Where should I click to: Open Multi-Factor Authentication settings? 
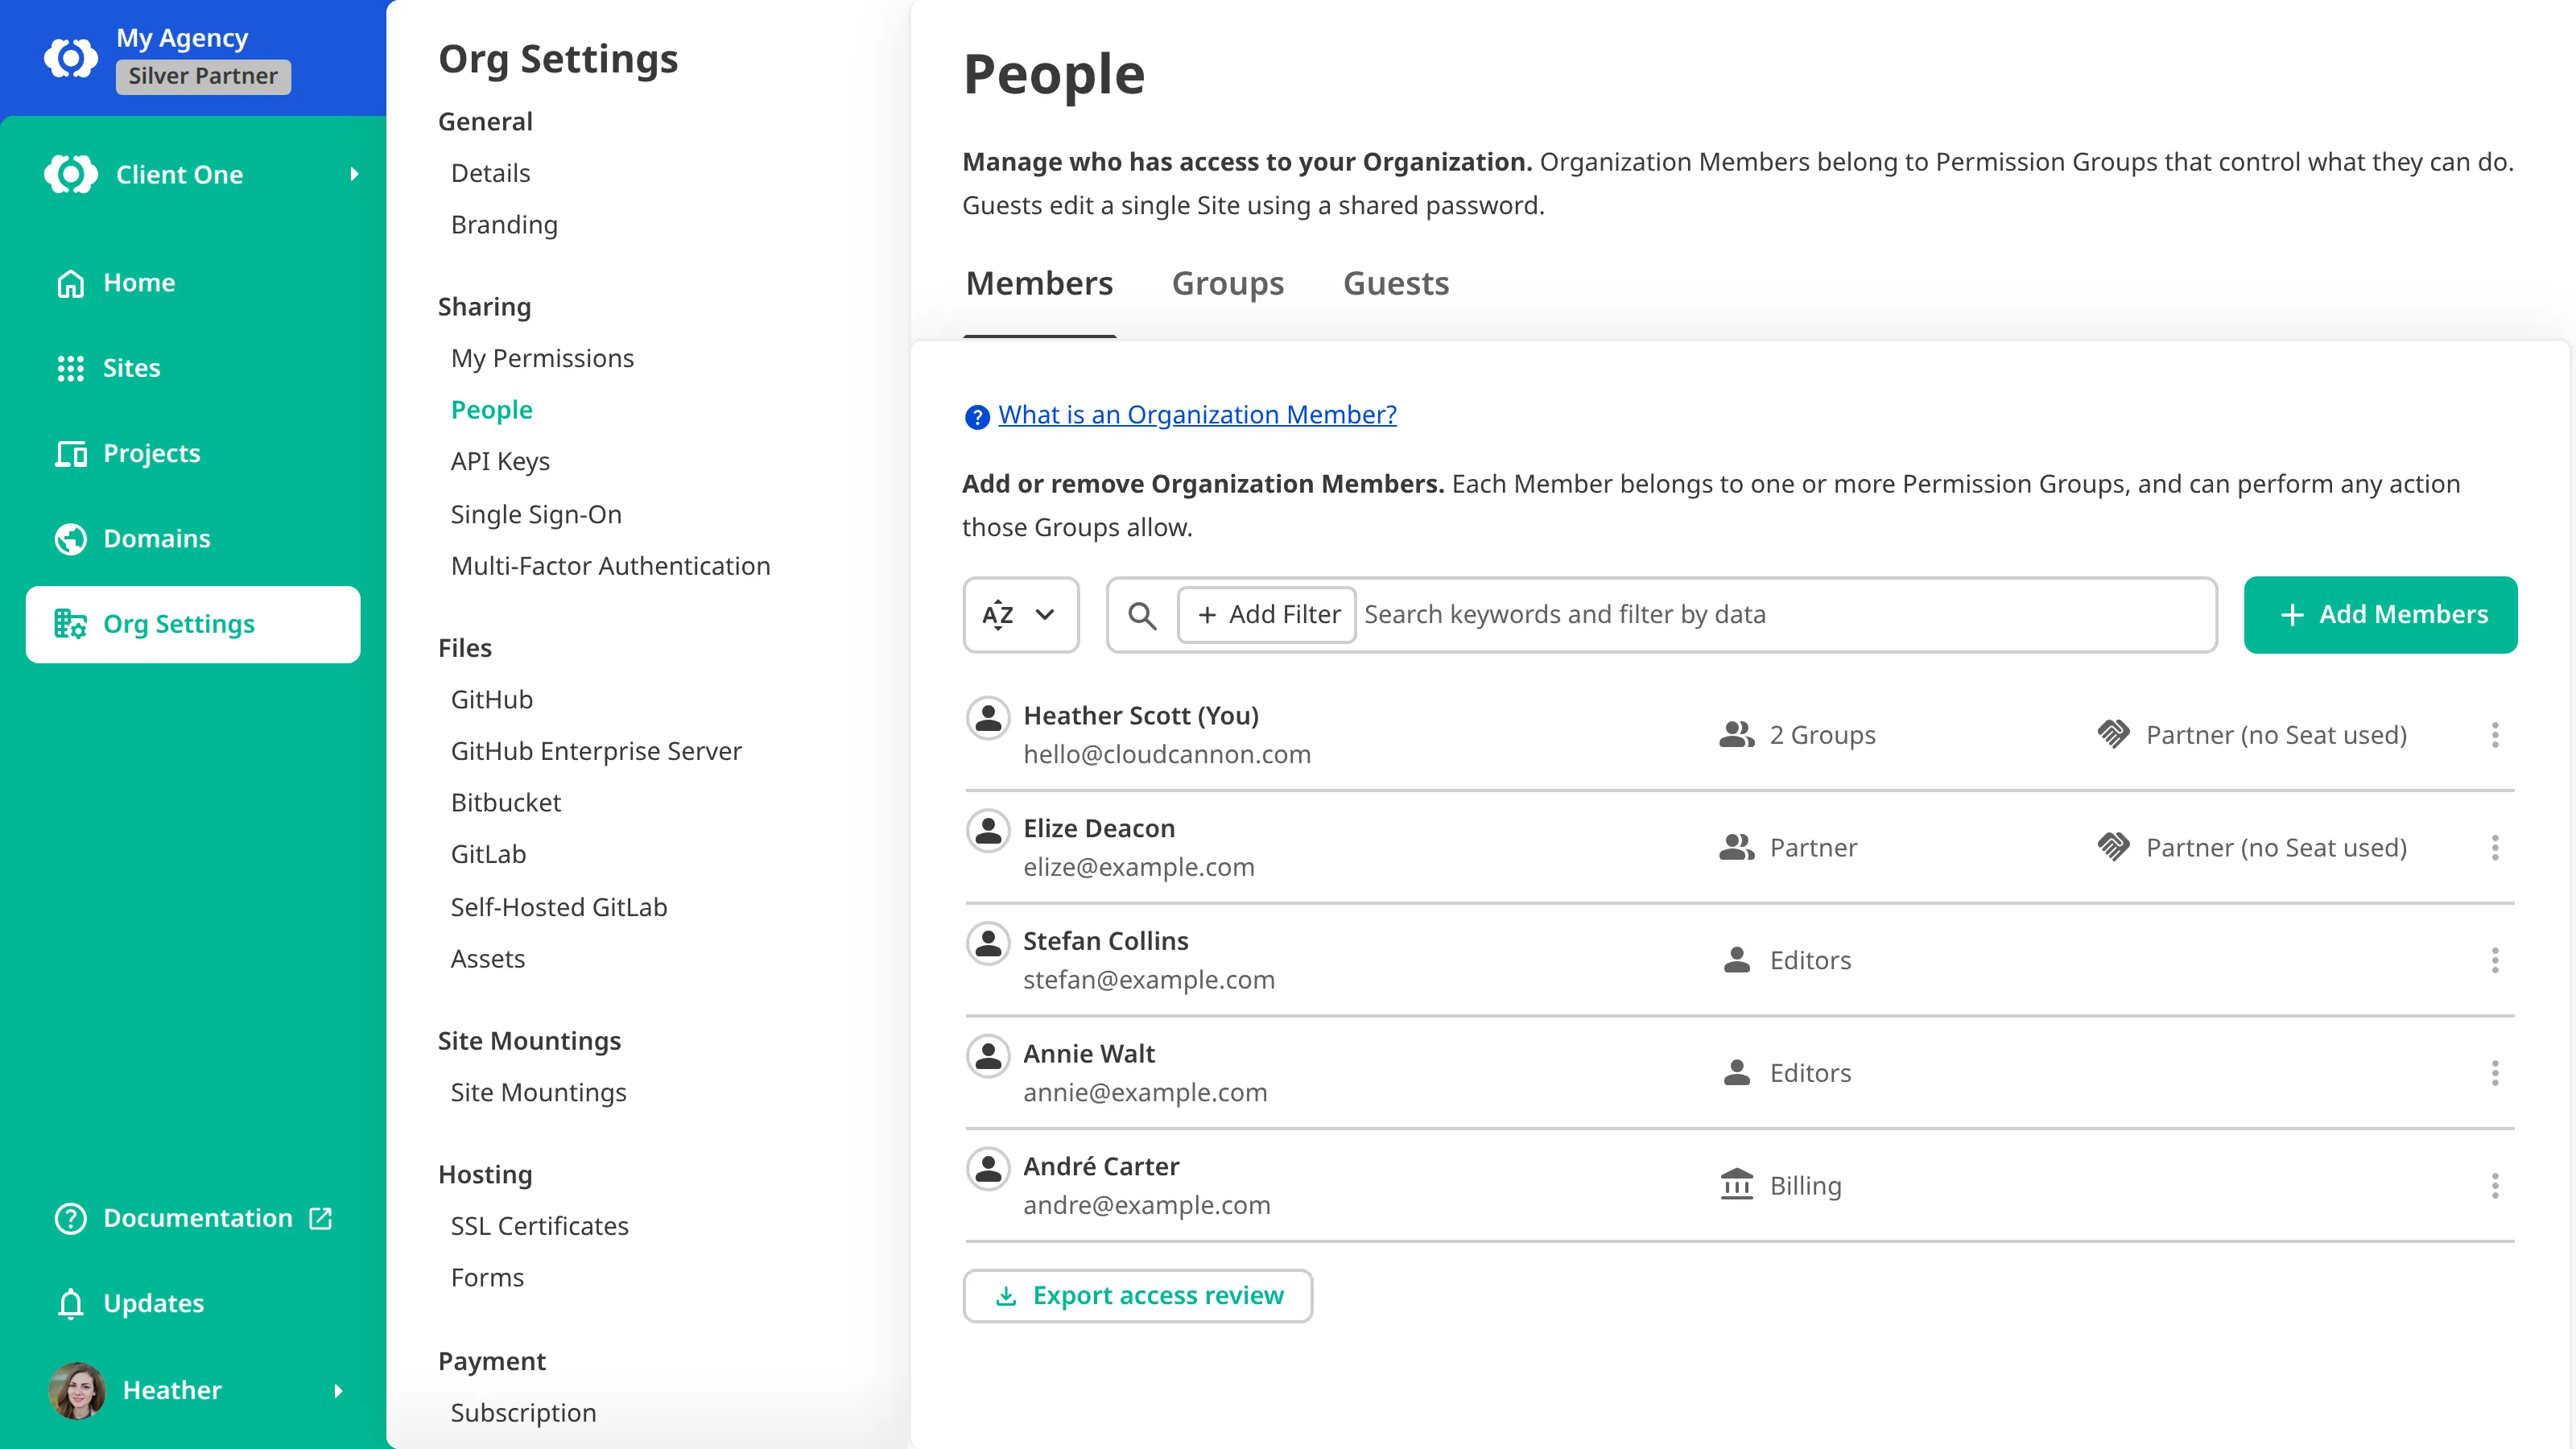[x=610, y=566]
